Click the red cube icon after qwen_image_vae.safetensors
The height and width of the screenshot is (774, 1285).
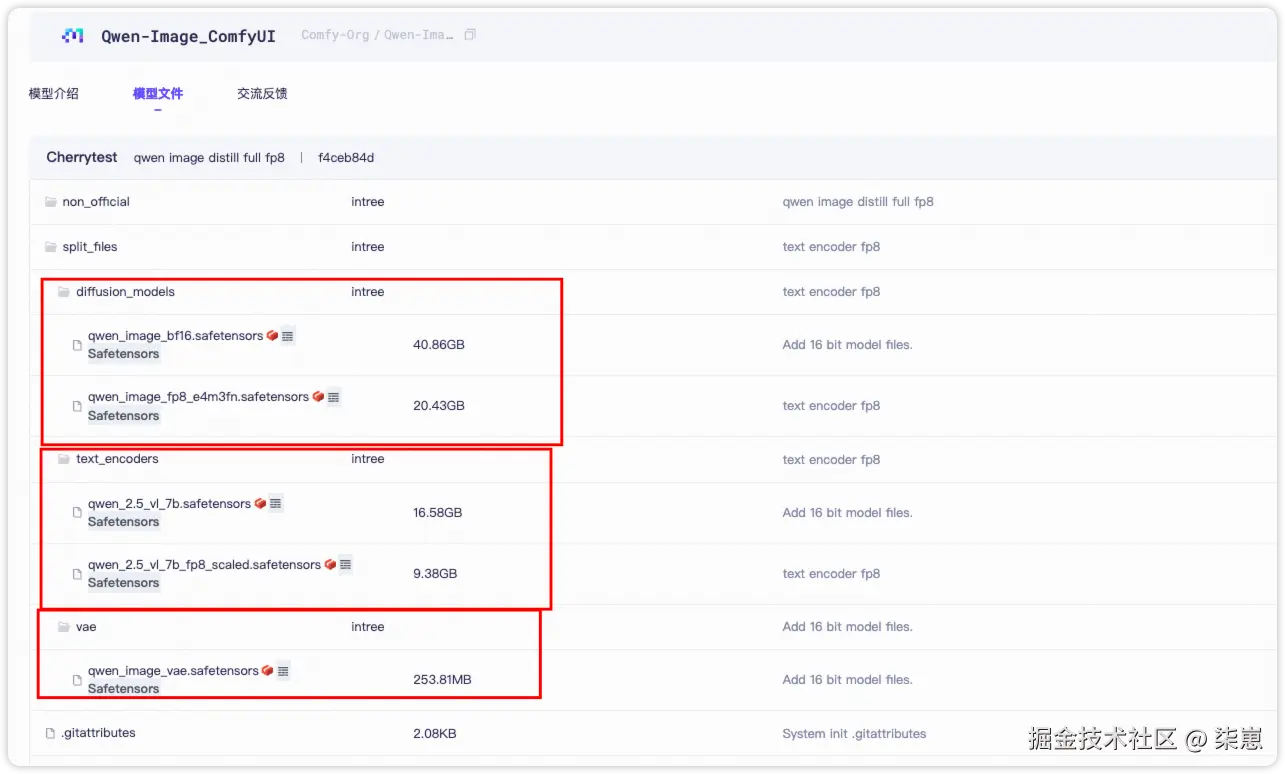(268, 671)
